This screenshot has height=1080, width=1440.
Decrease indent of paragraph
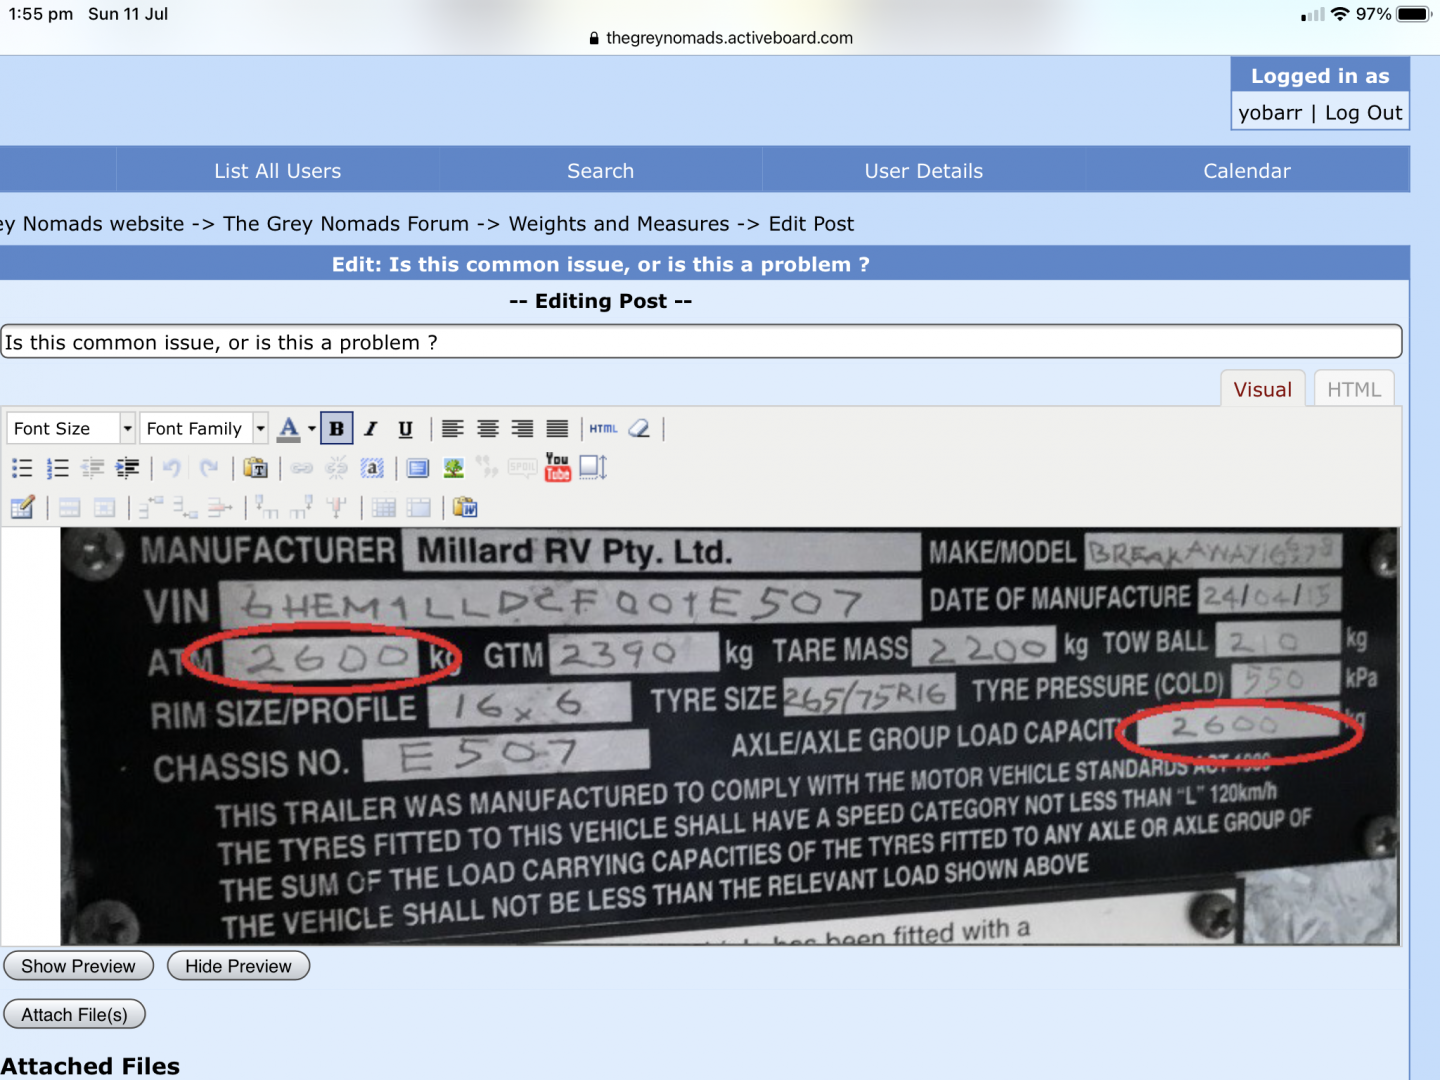click(x=93, y=468)
